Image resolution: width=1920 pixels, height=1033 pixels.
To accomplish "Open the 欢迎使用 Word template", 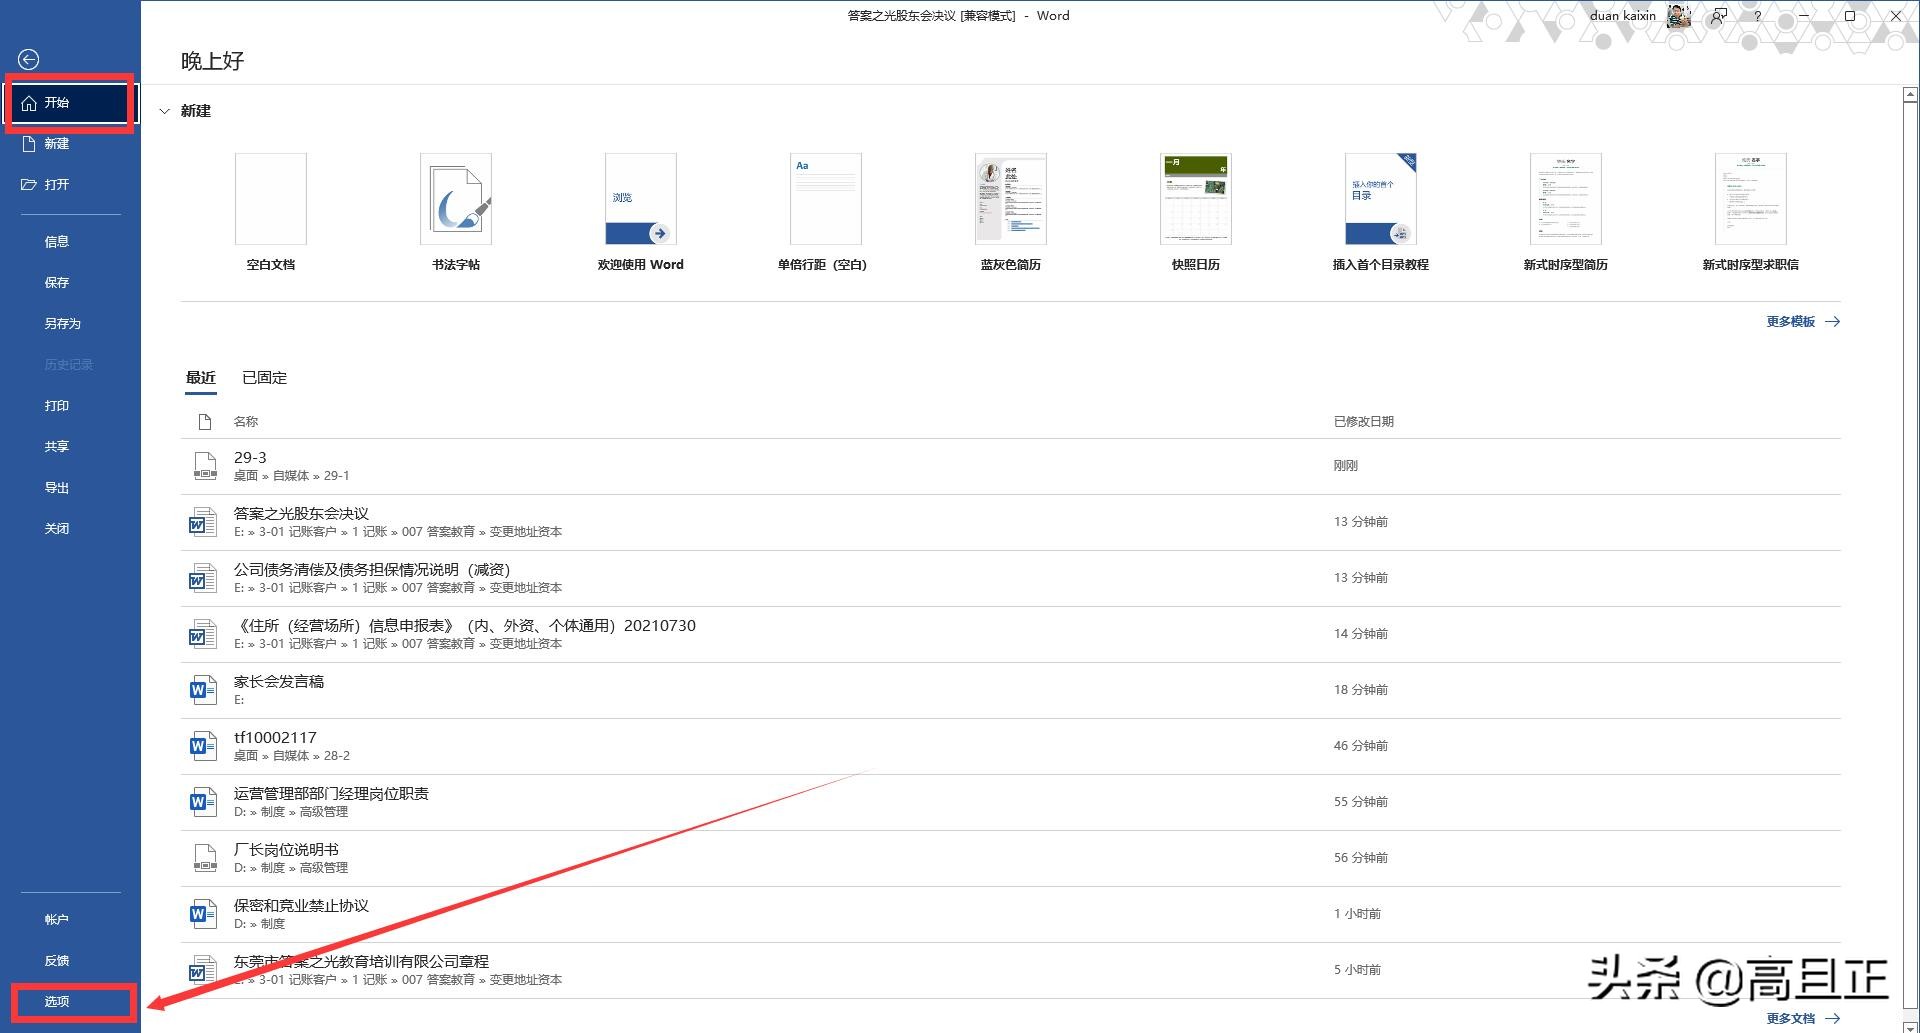I will (x=641, y=212).
